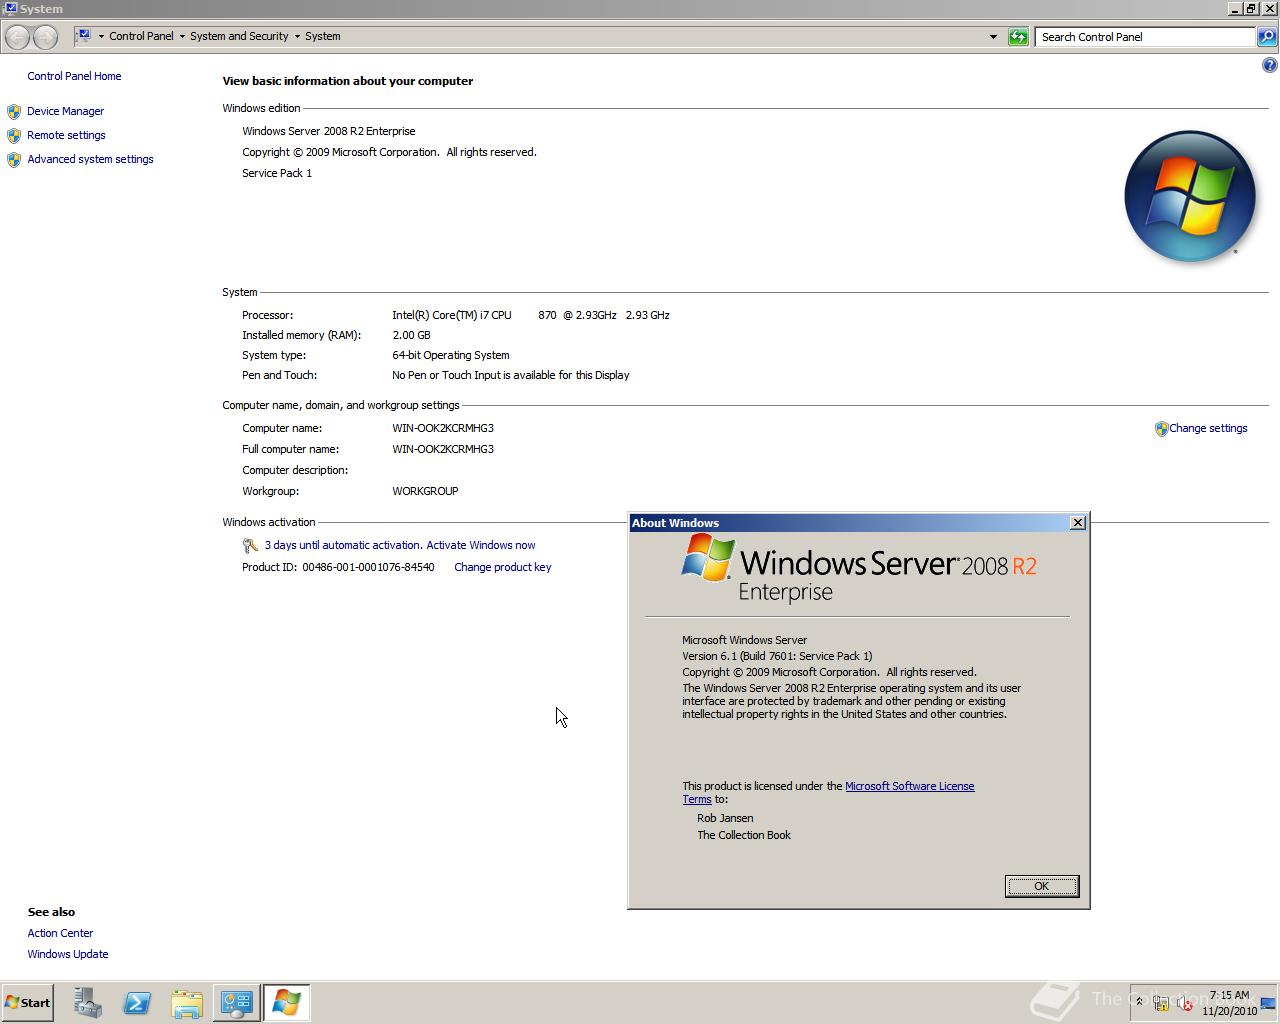Open the Microsoft Software License link
Viewport: 1280px width, 1024px height.
909,786
